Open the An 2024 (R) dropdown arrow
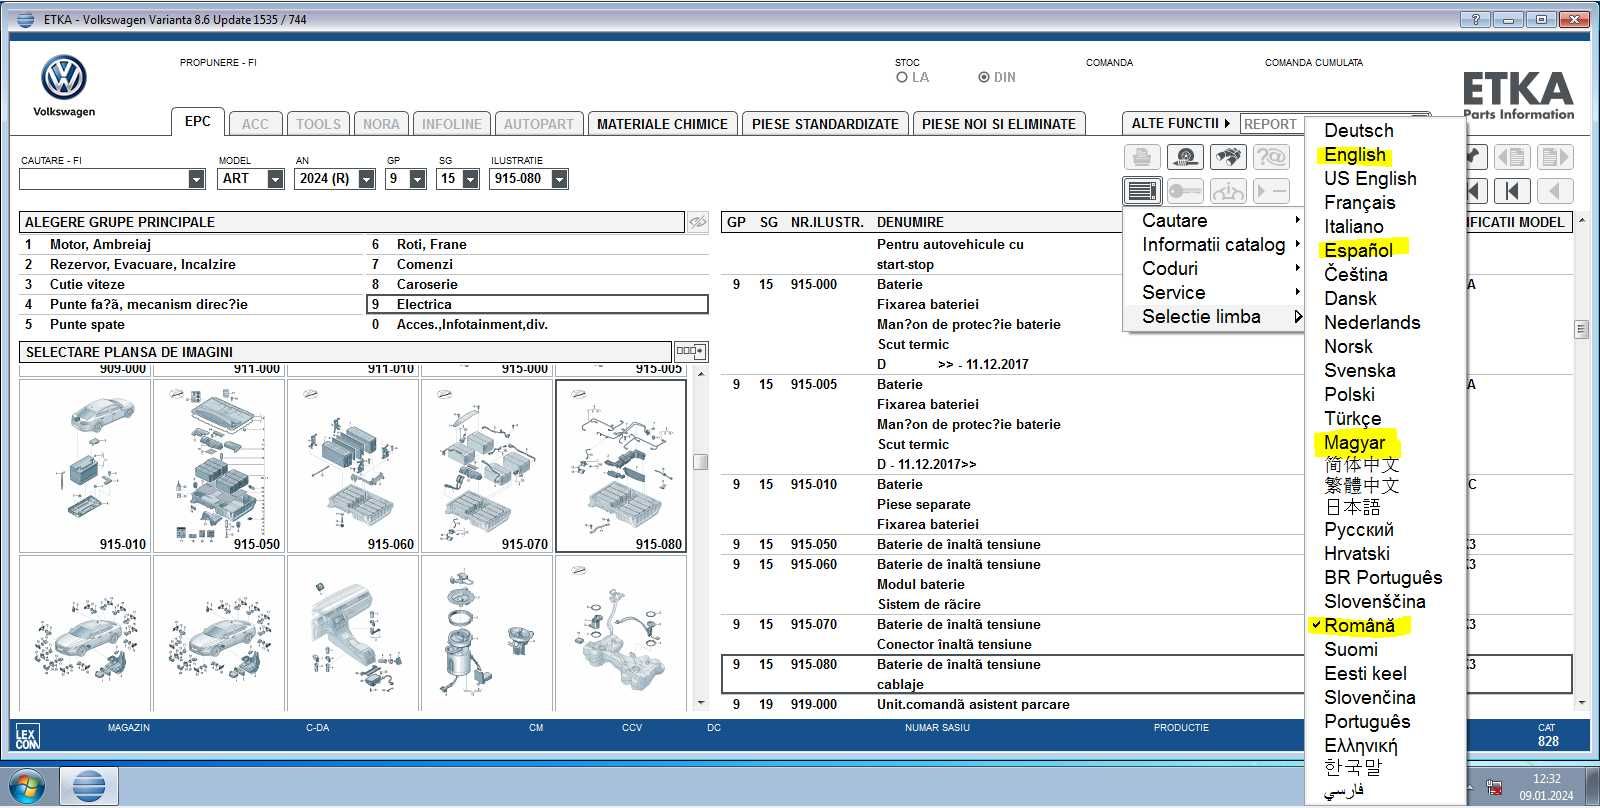The image size is (1600, 808). 366,179
